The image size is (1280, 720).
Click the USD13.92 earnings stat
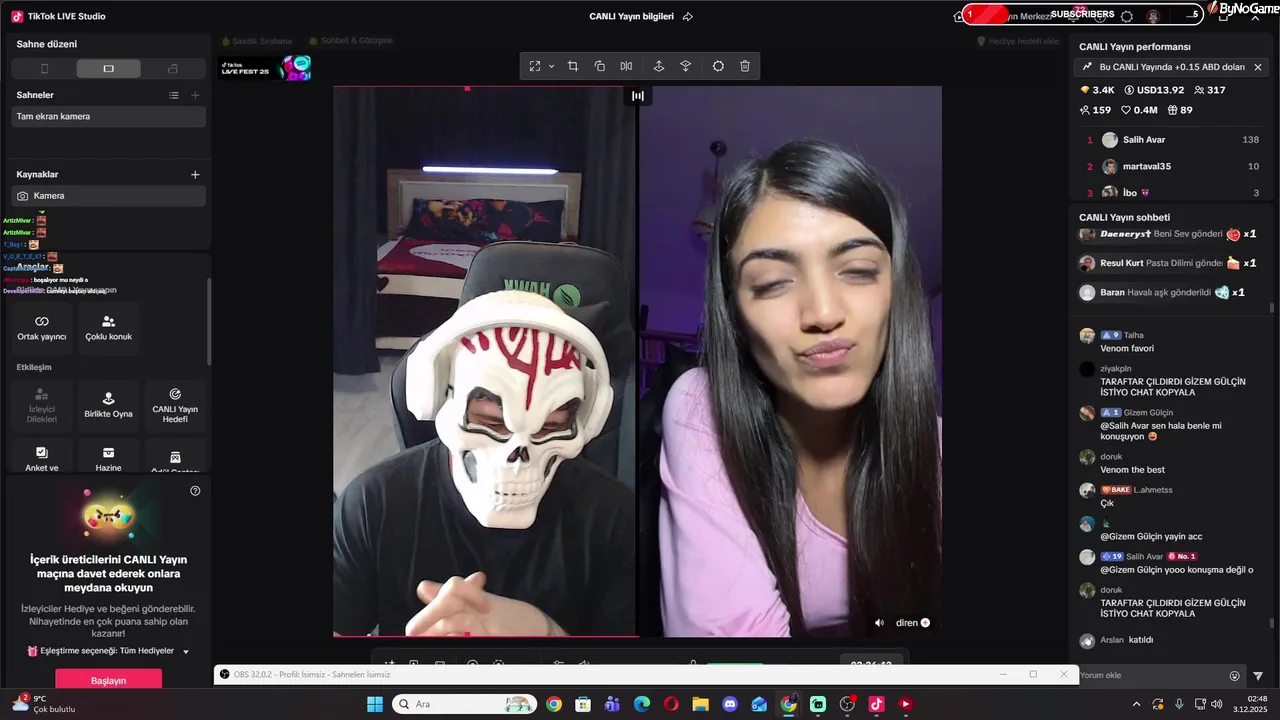(1153, 90)
